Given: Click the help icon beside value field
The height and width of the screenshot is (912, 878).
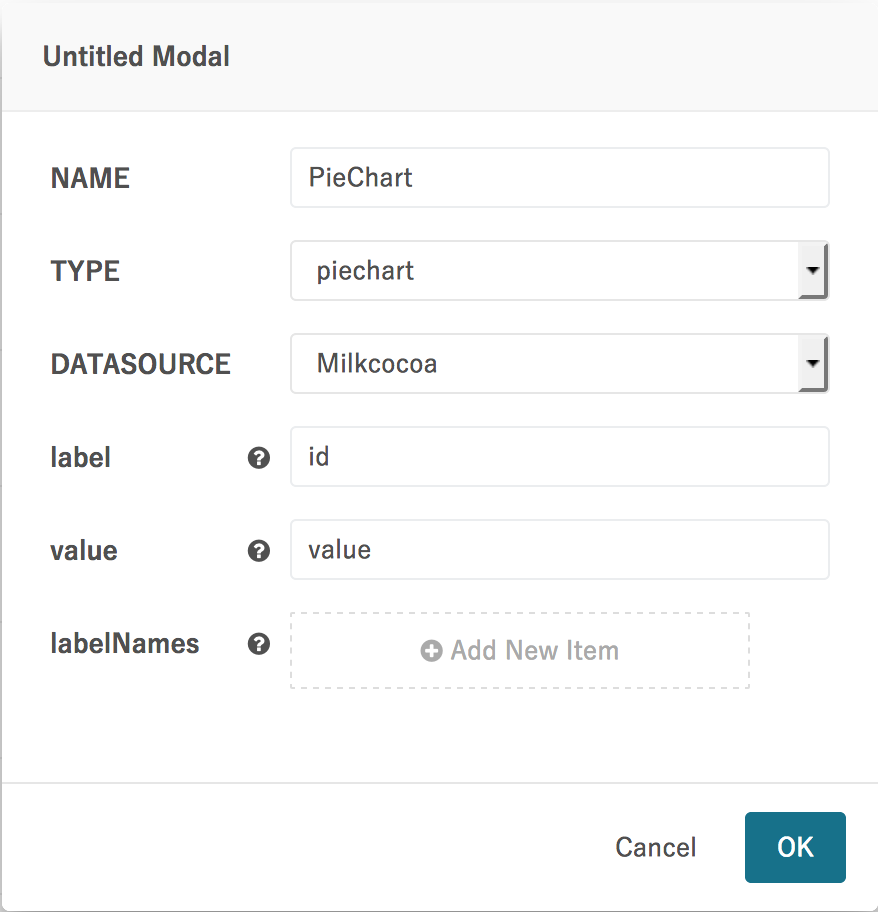Looking at the screenshot, I should 259,551.
